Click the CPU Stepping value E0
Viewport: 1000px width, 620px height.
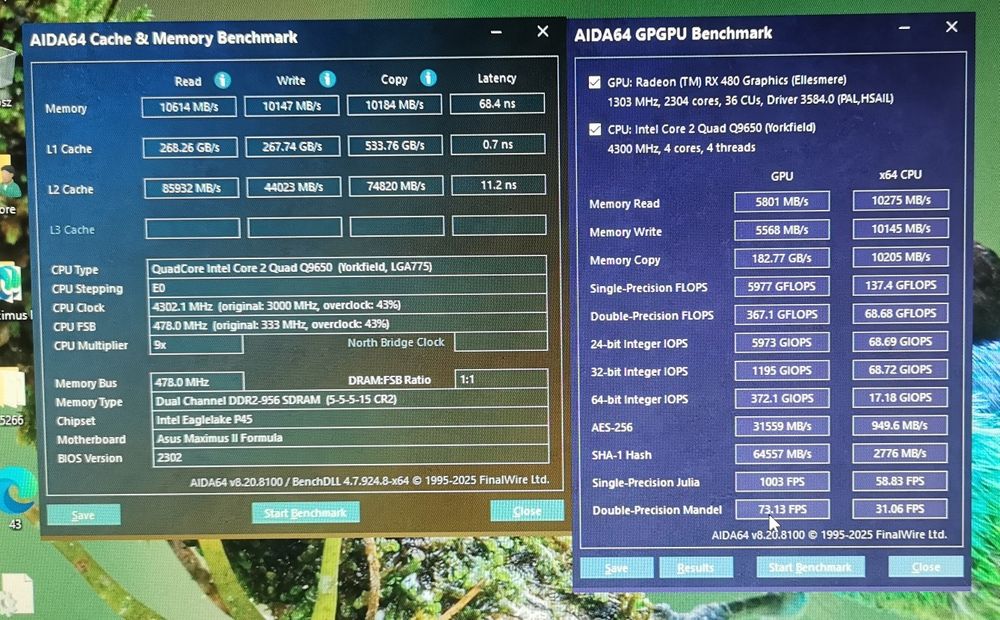coord(347,286)
